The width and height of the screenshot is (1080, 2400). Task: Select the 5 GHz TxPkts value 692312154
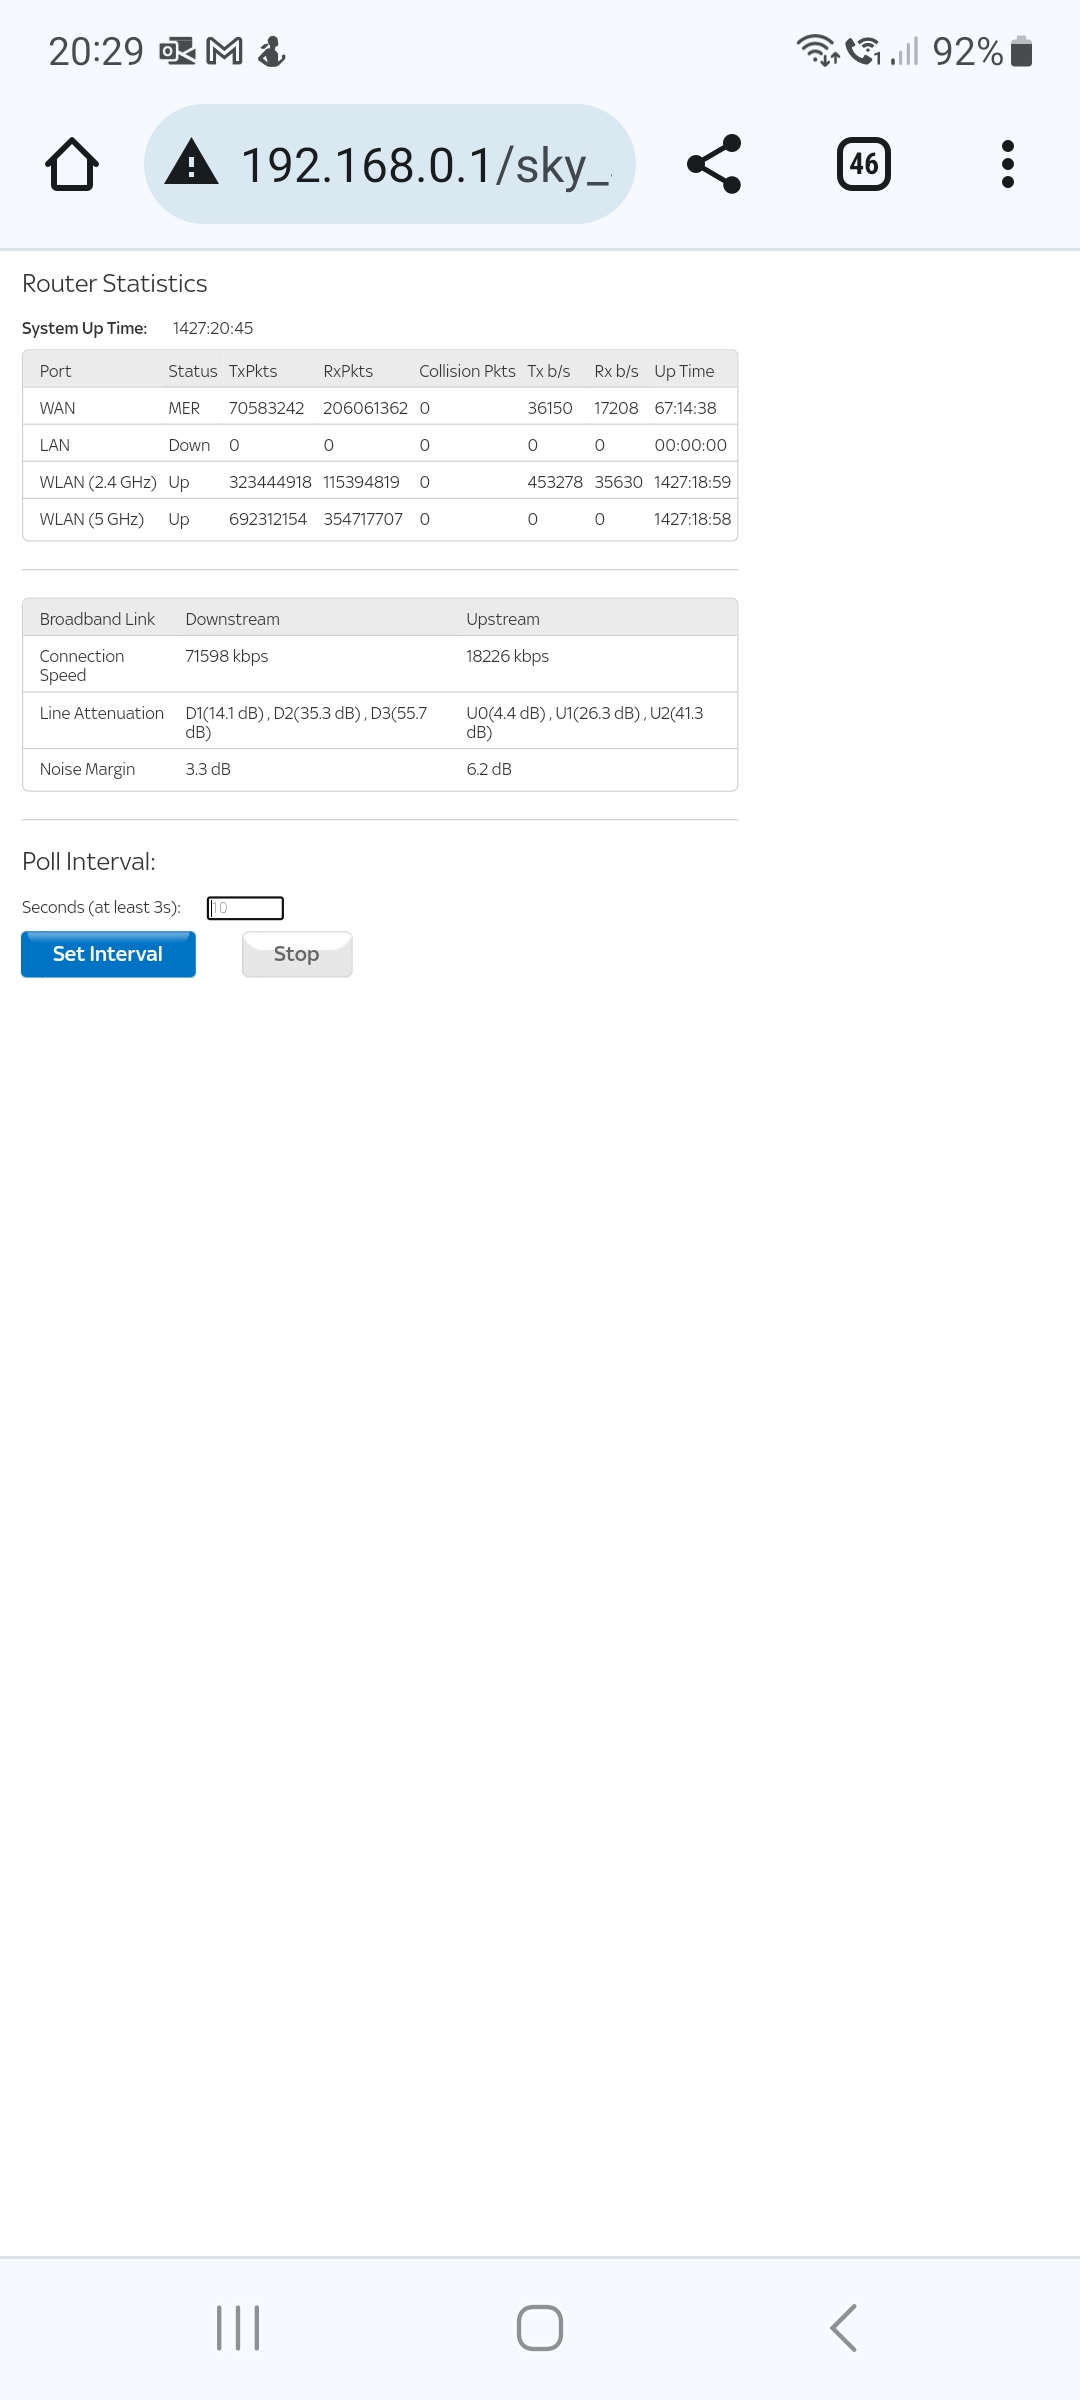[268, 519]
